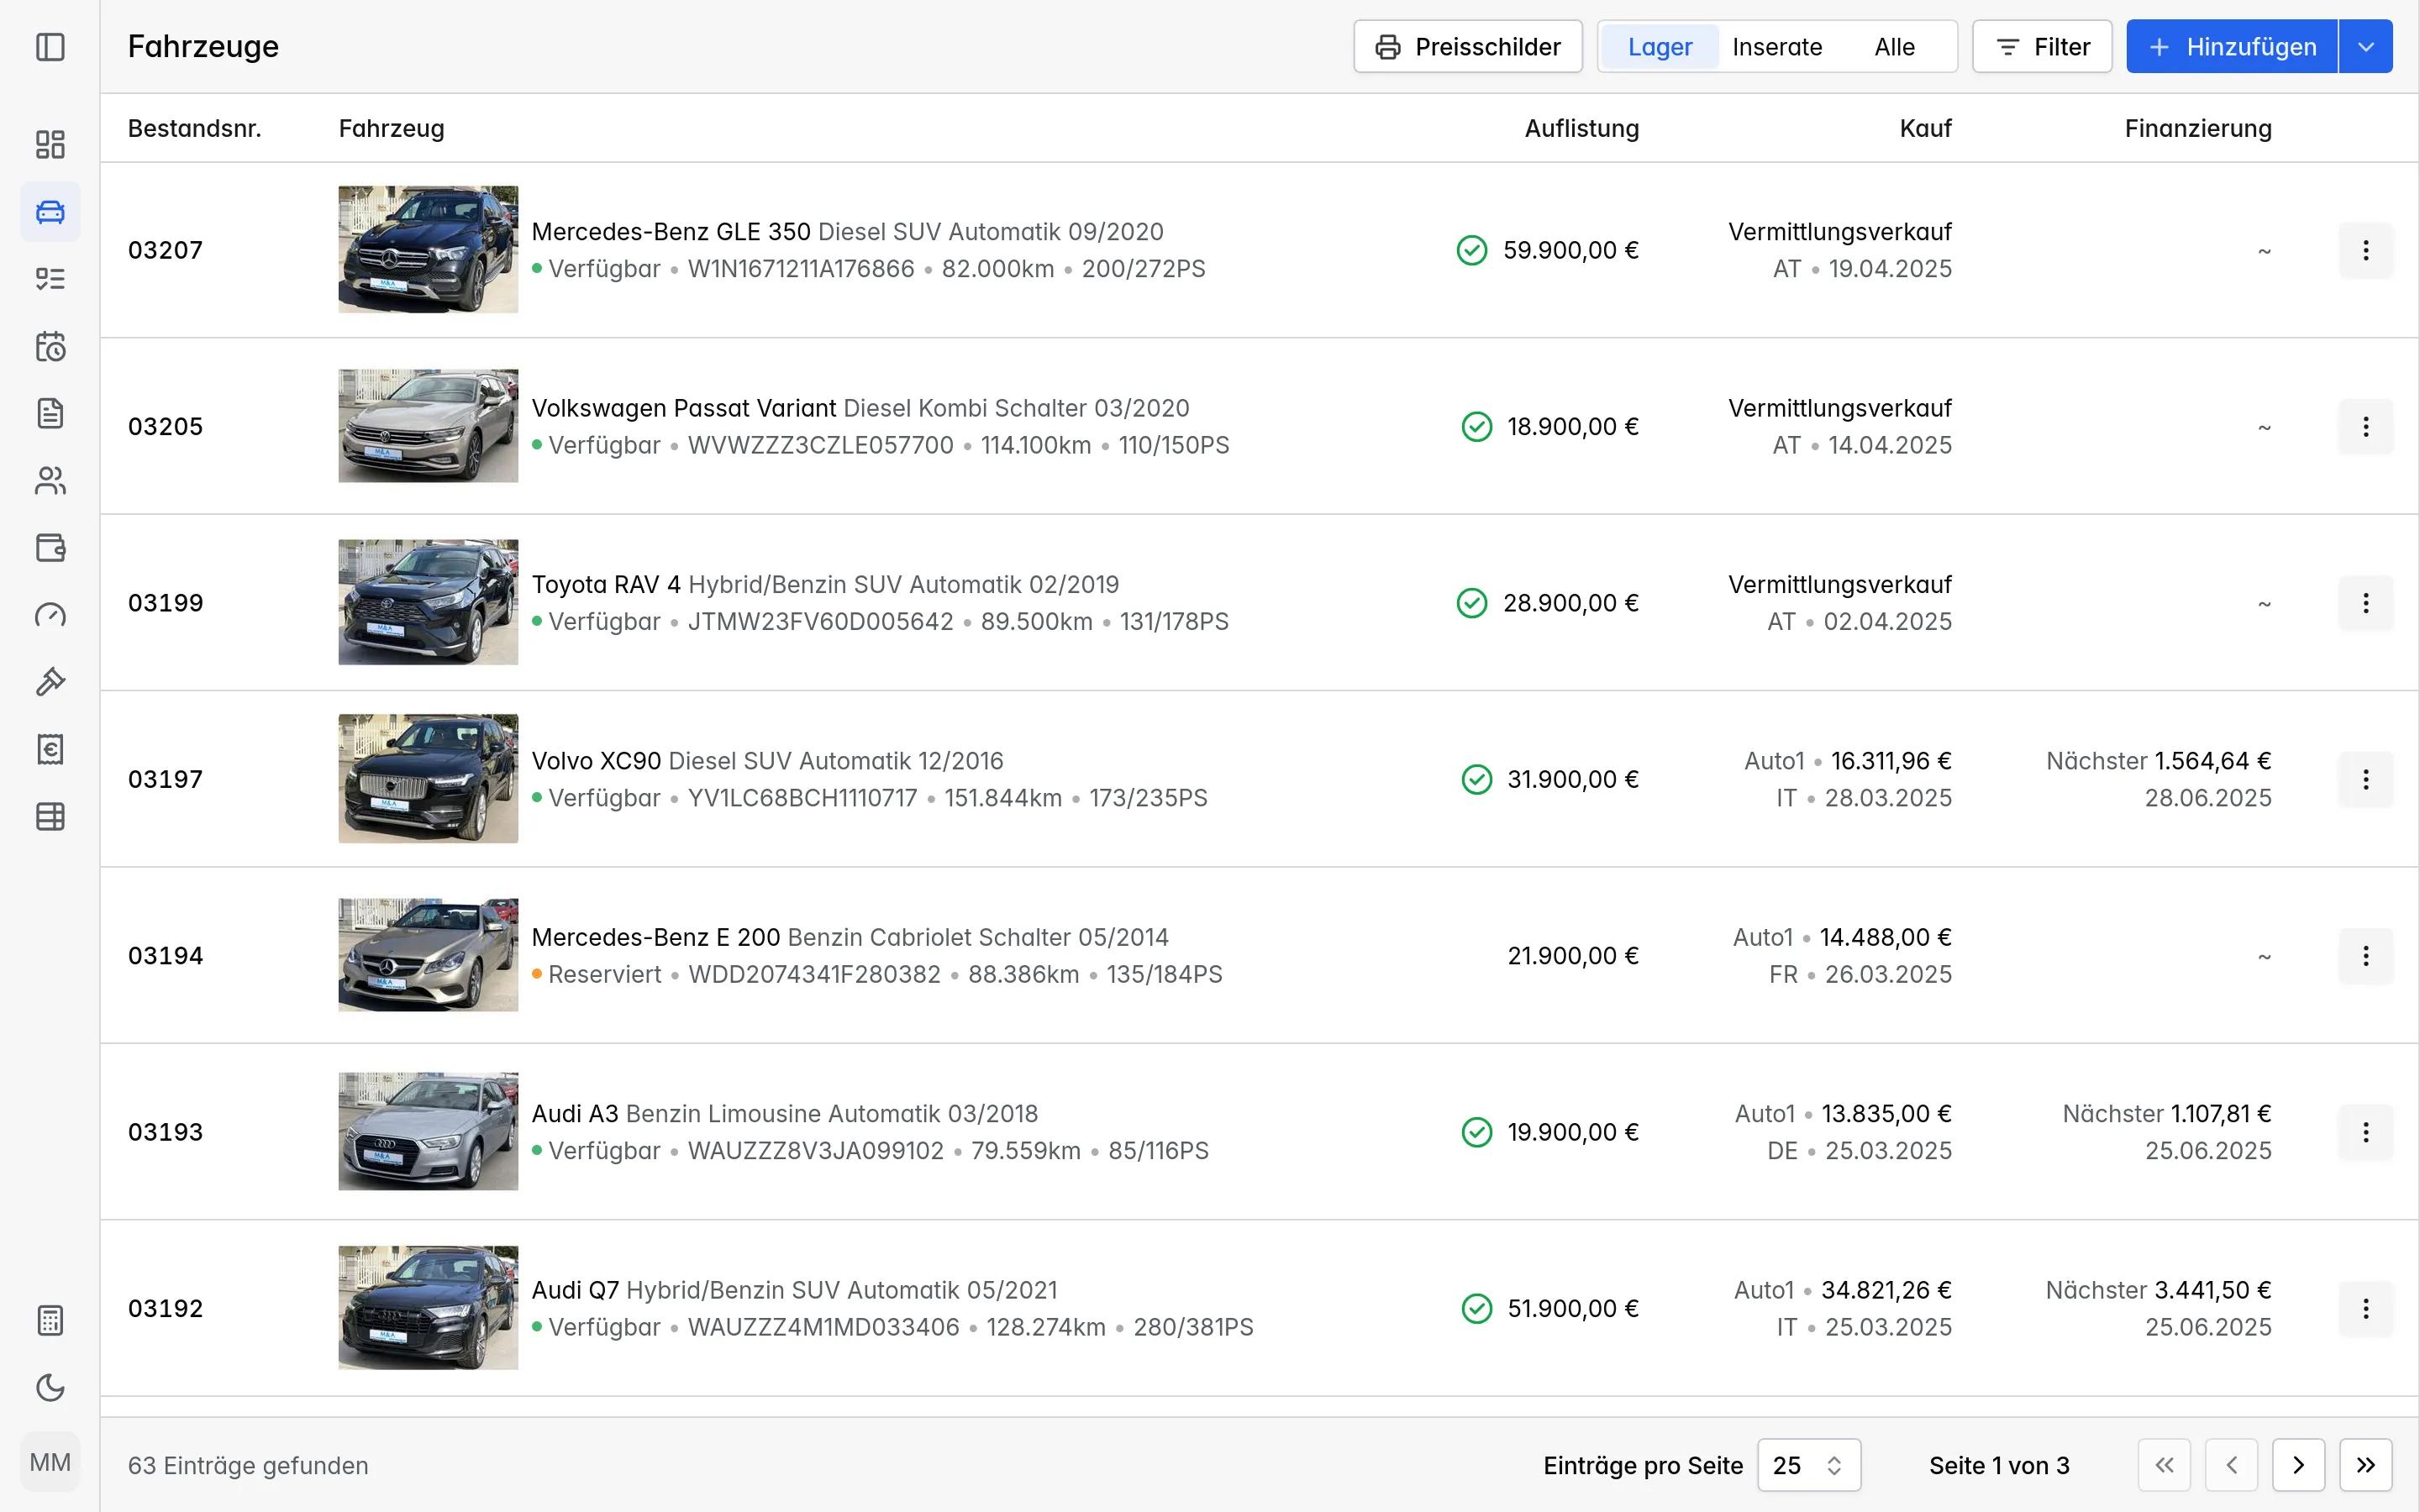Viewport: 2420px width, 1512px height.
Task: Go to the last page
Action: pyautogui.click(x=2366, y=1465)
